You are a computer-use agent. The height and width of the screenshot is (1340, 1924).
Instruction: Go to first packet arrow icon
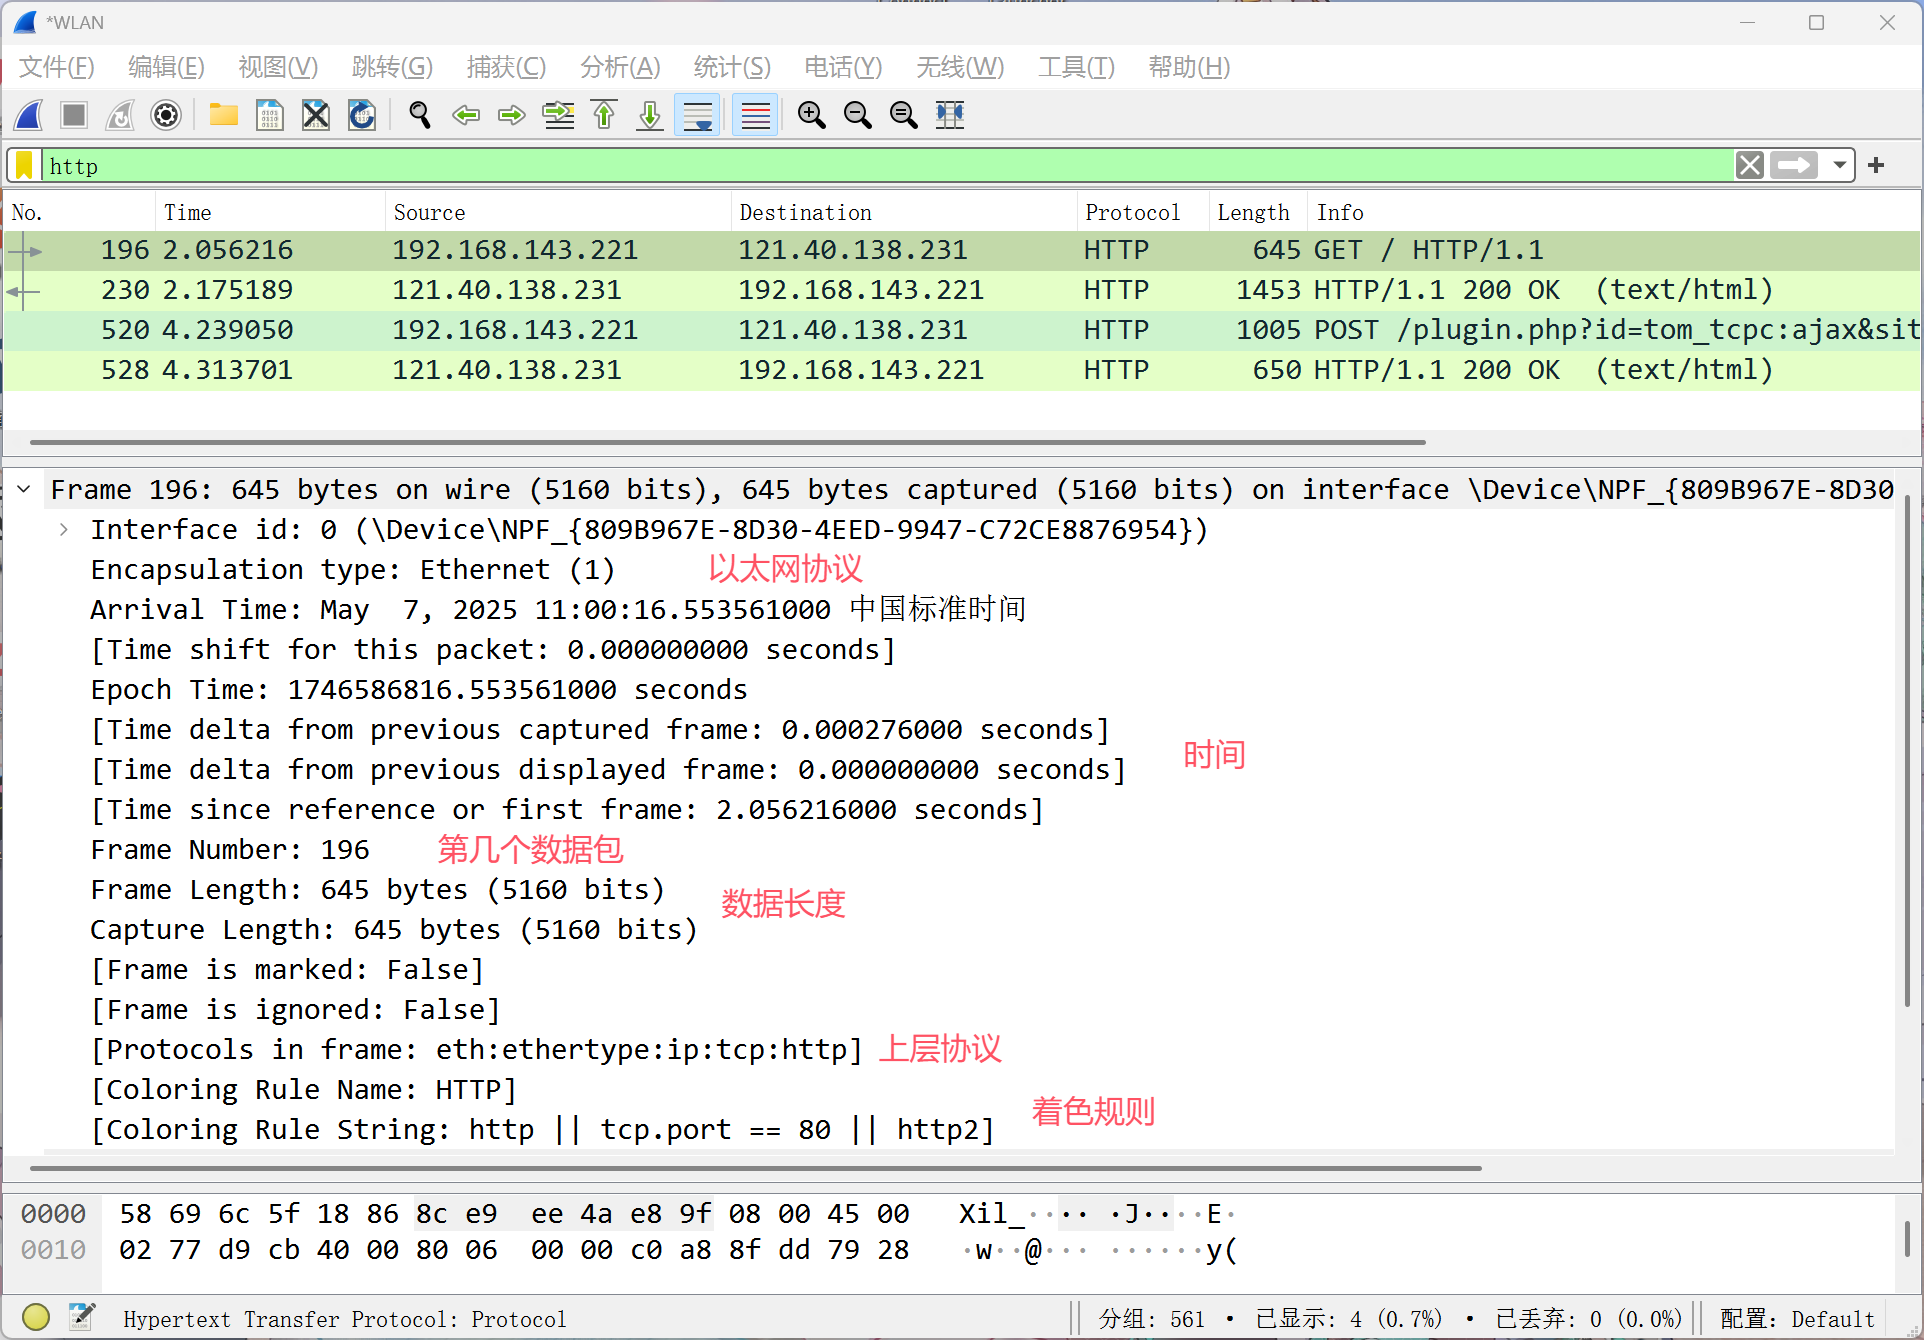pos(604,115)
